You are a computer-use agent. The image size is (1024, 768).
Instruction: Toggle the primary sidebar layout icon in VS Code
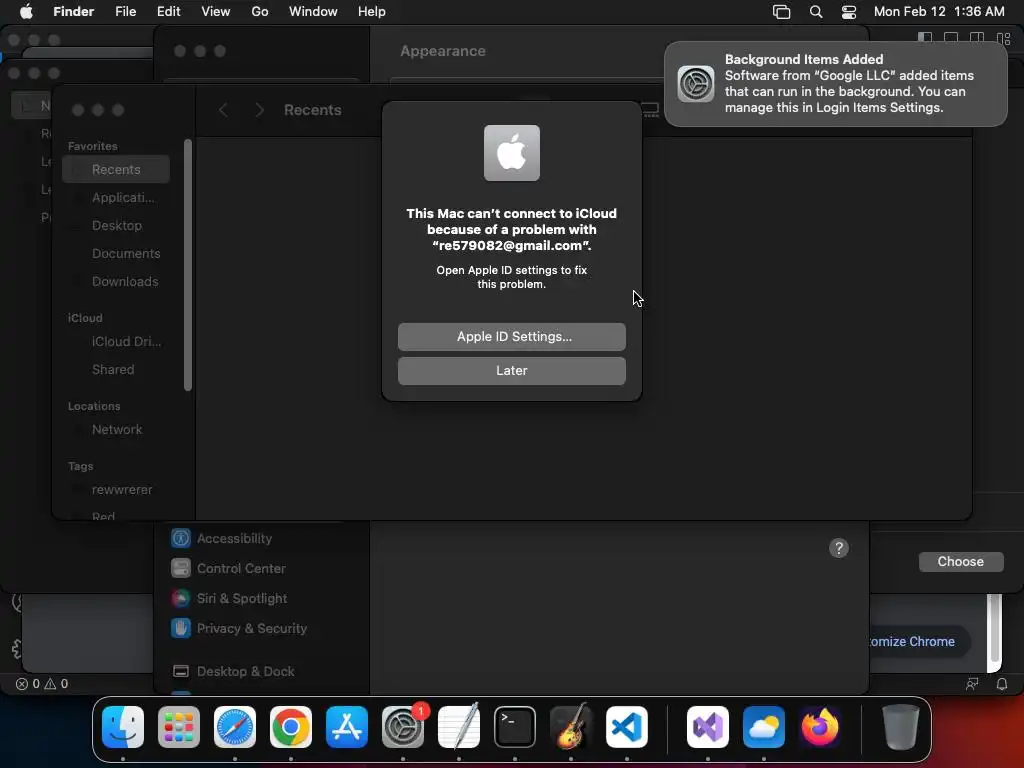pyautogui.click(x=925, y=38)
